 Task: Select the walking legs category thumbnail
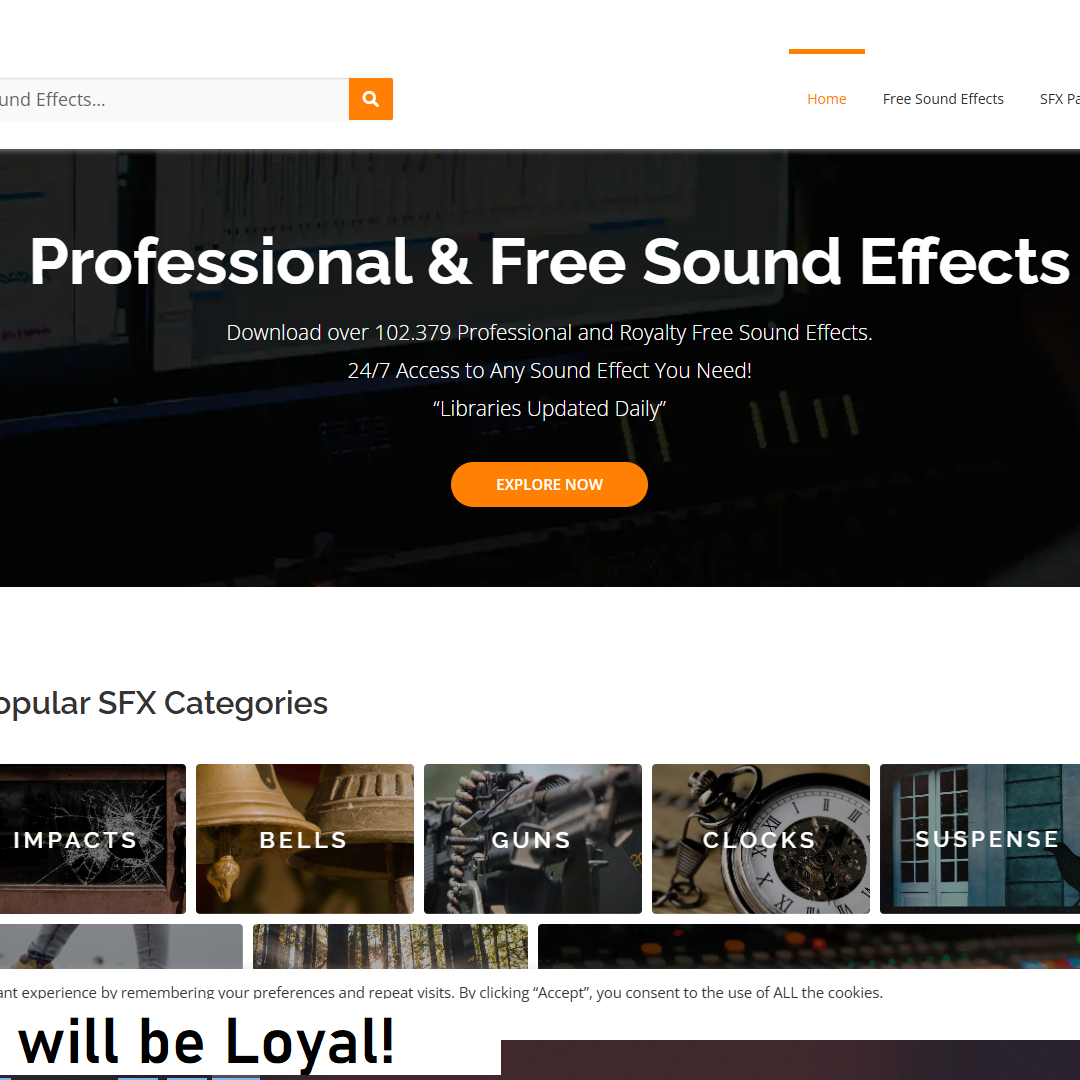coord(121,946)
